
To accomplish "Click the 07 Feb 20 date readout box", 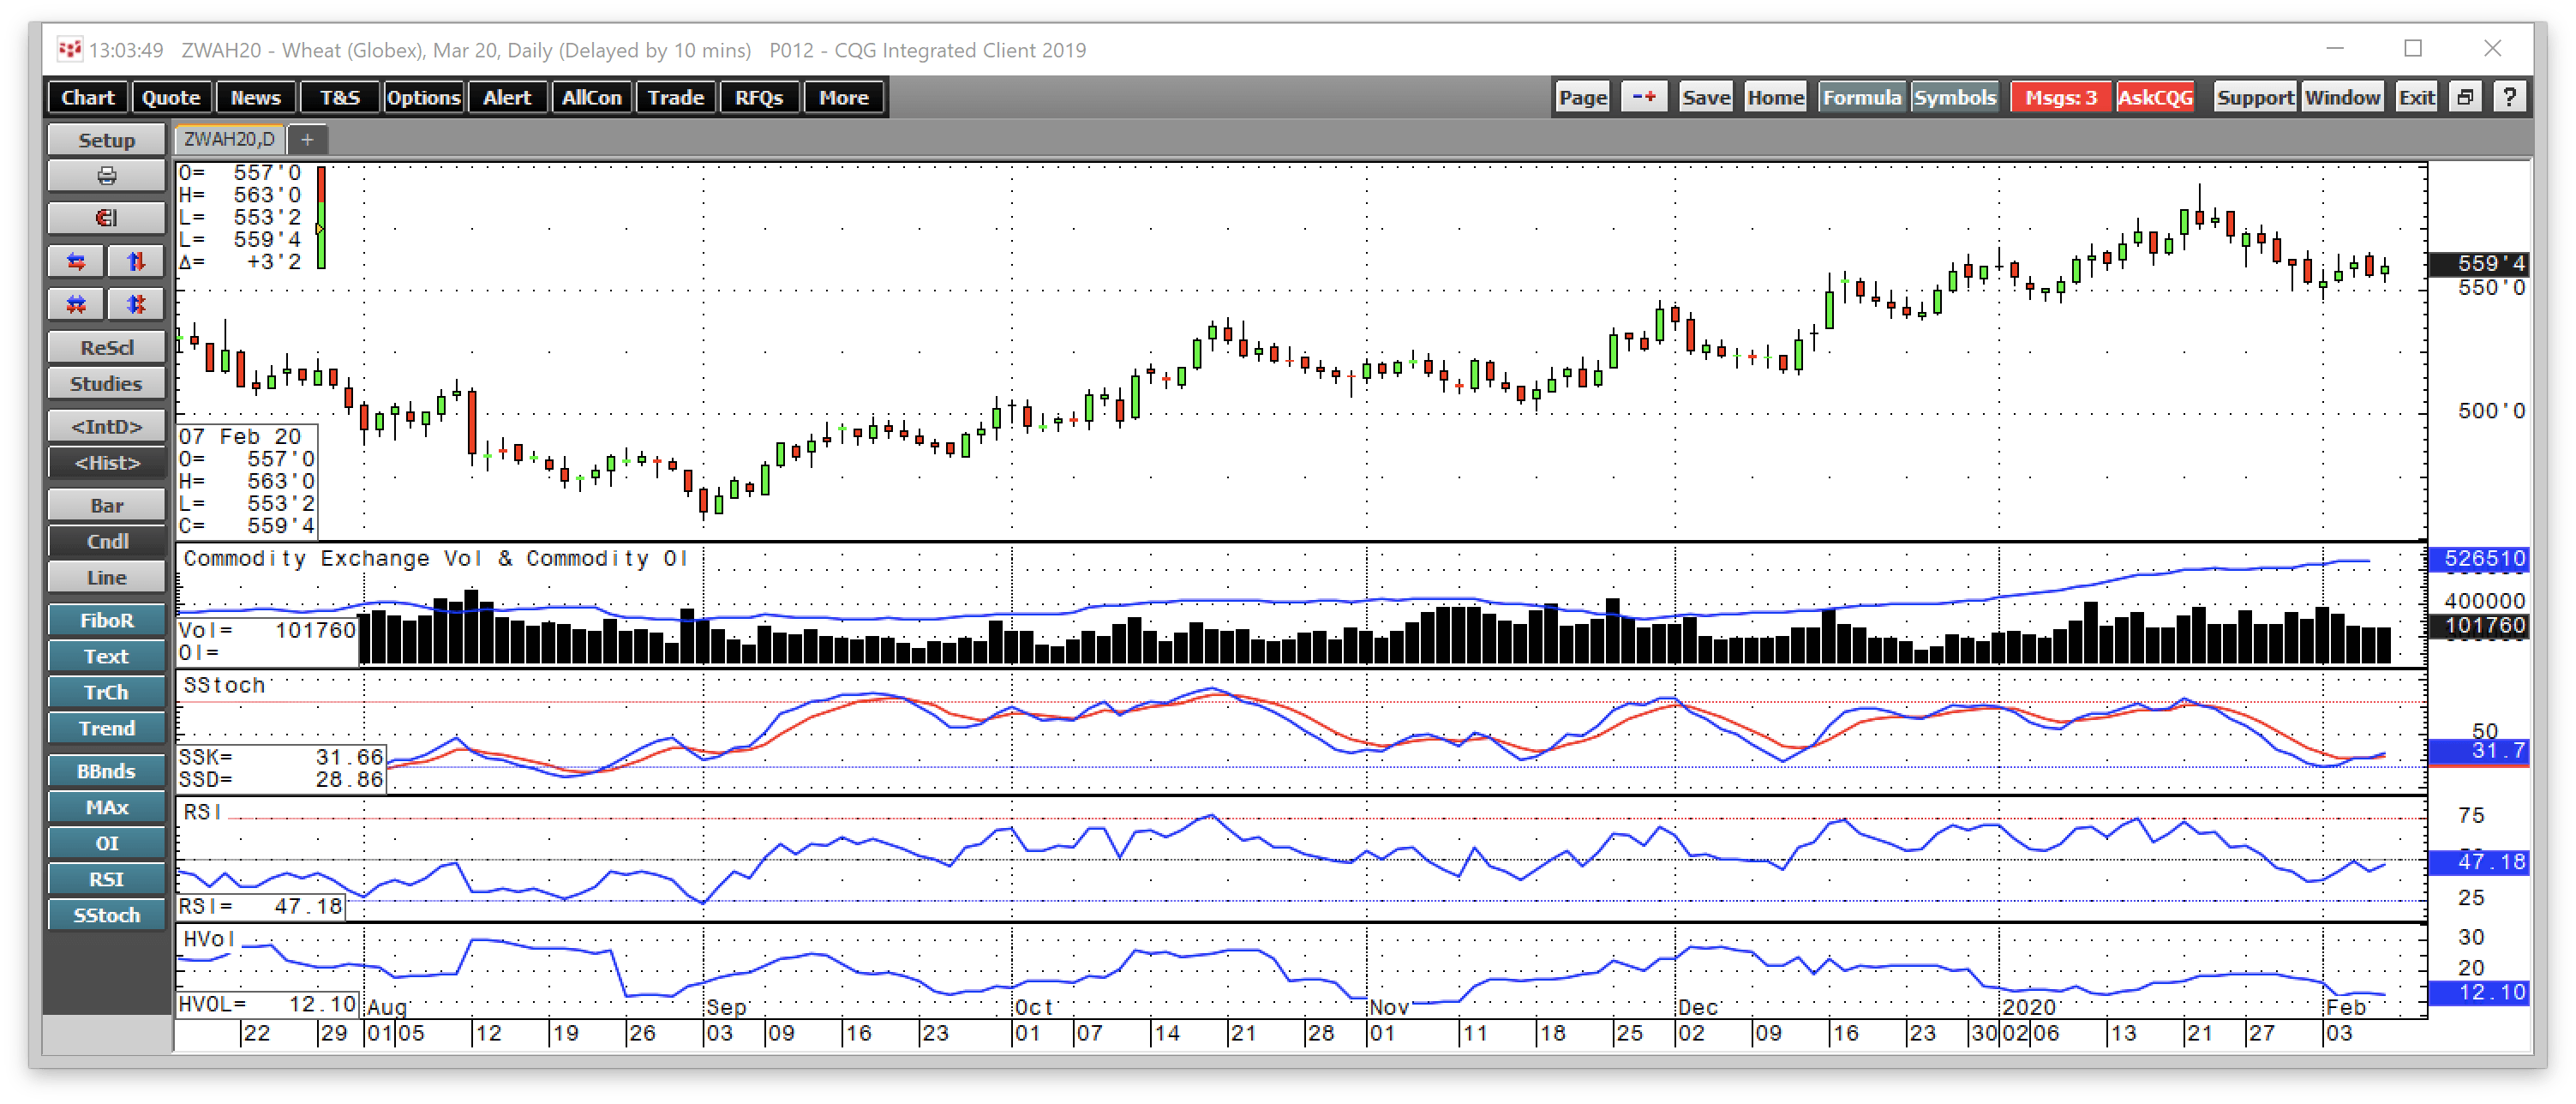I will click(x=247, y=481).
